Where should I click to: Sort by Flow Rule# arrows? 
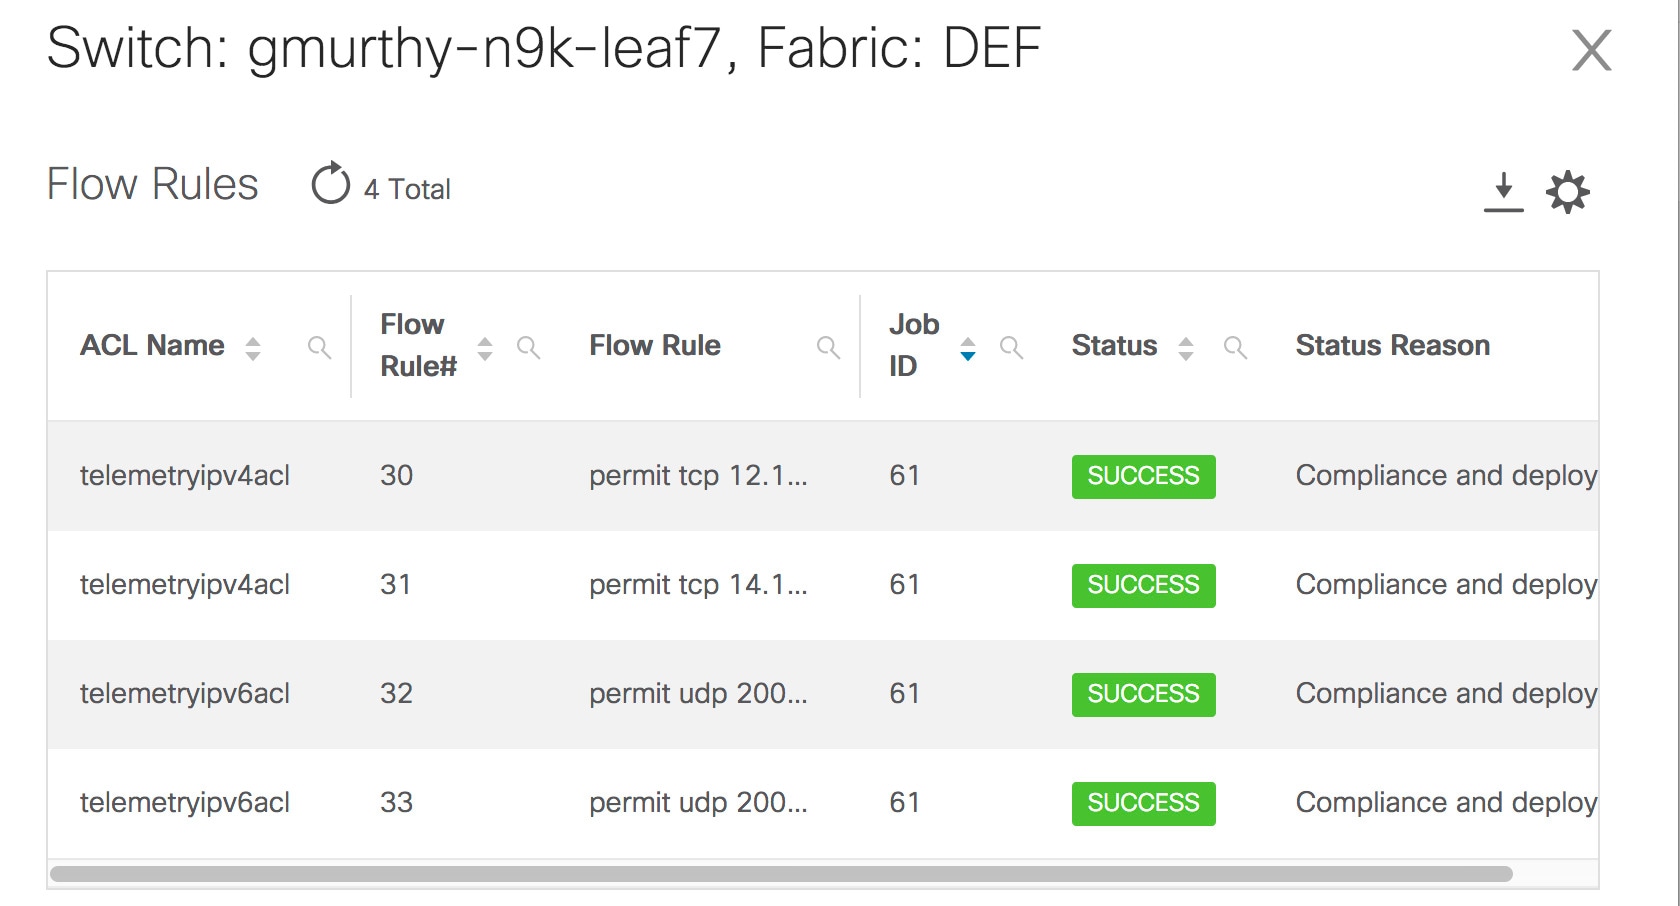[485, 348]
